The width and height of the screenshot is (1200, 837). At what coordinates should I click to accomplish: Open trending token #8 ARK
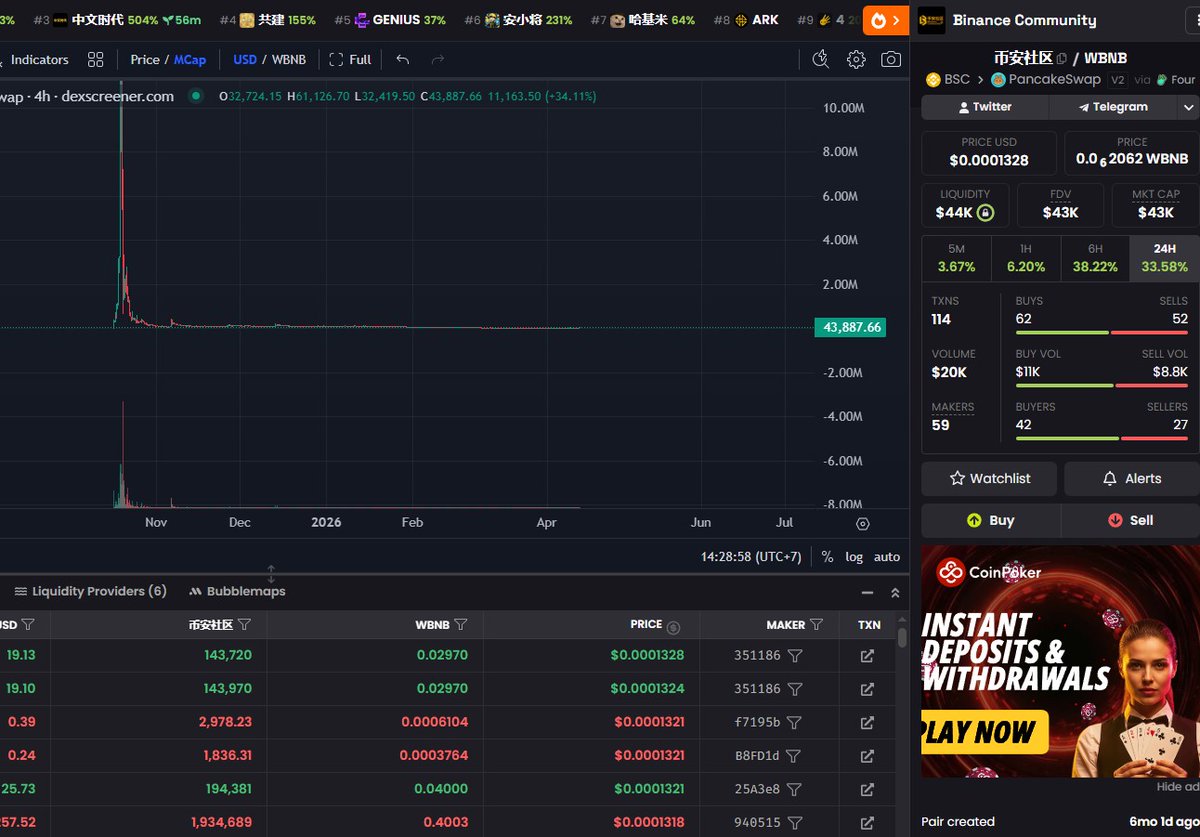tap(746, 20)
